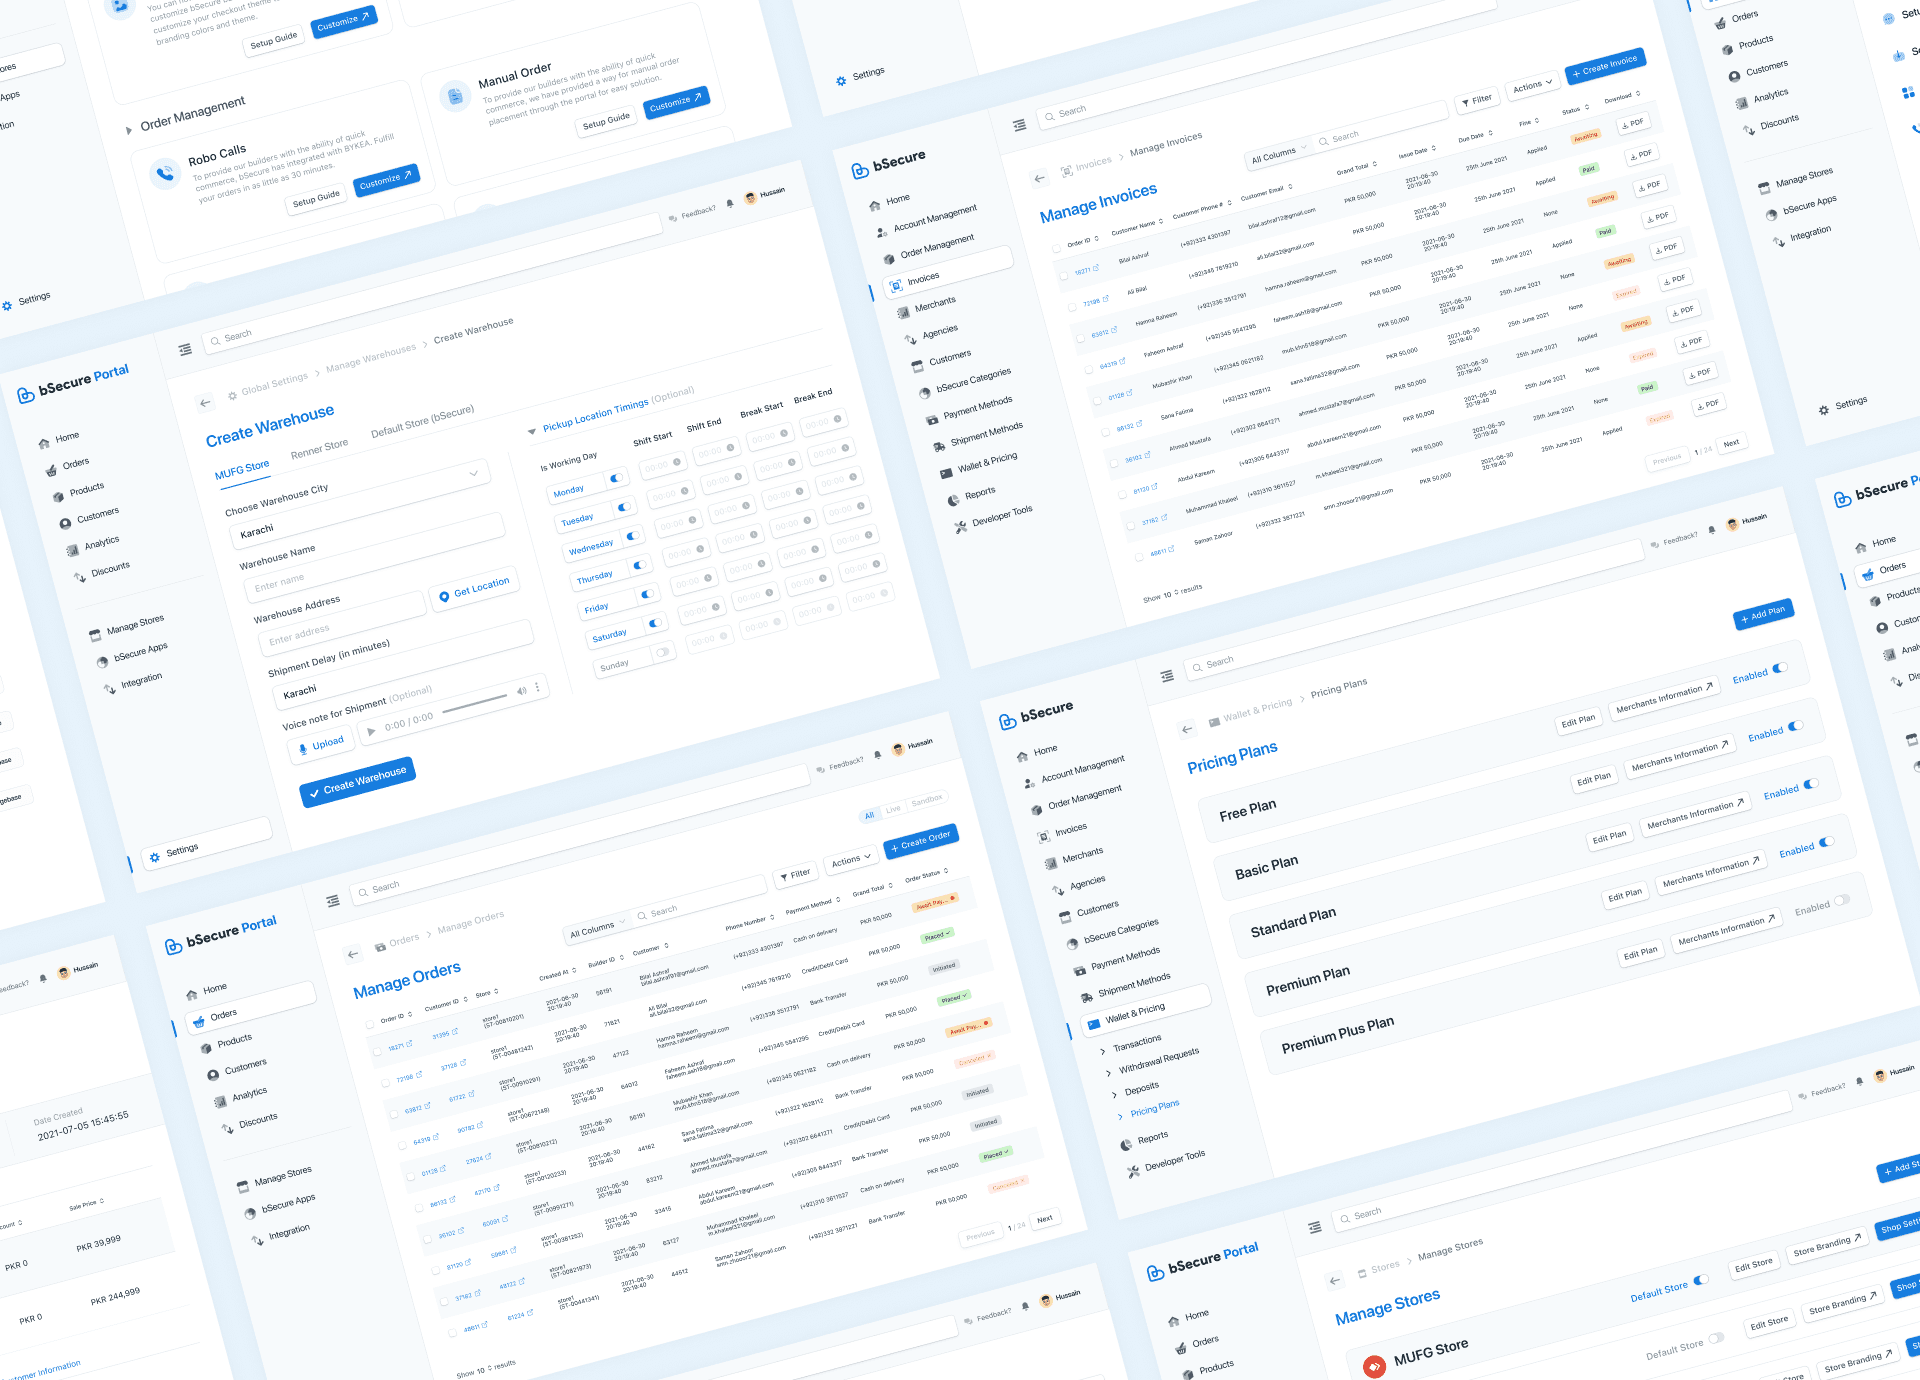
Task: Click the play icon in voice note player
Action: point(372,731)
